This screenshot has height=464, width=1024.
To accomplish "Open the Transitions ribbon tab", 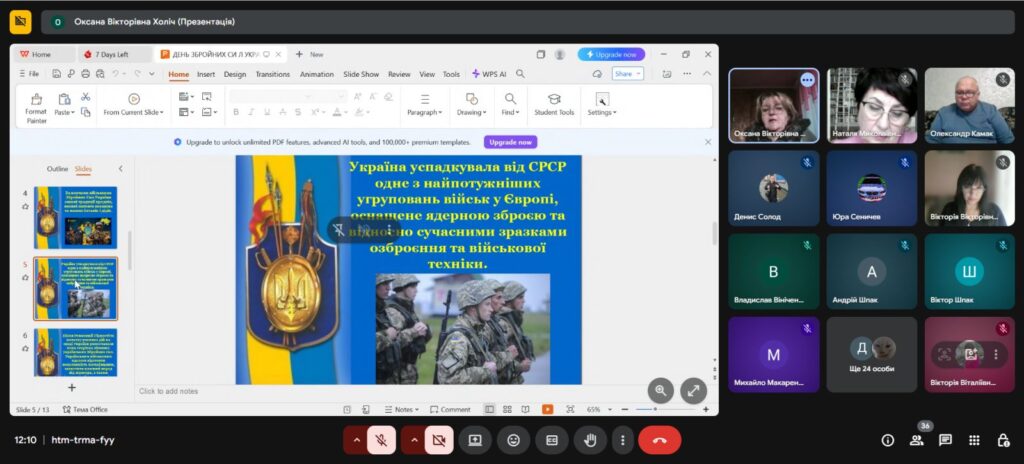I will (x=272, y=74).
